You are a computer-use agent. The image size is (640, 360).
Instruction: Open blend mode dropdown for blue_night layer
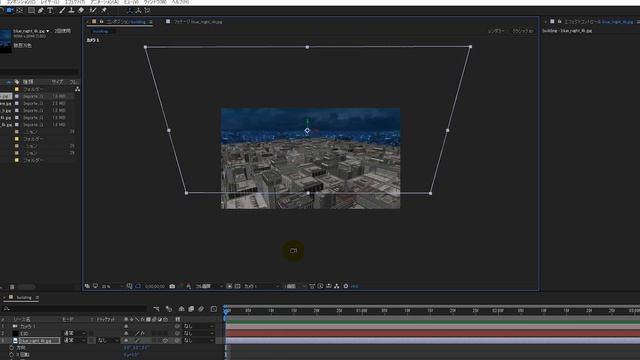coord(74,340)
